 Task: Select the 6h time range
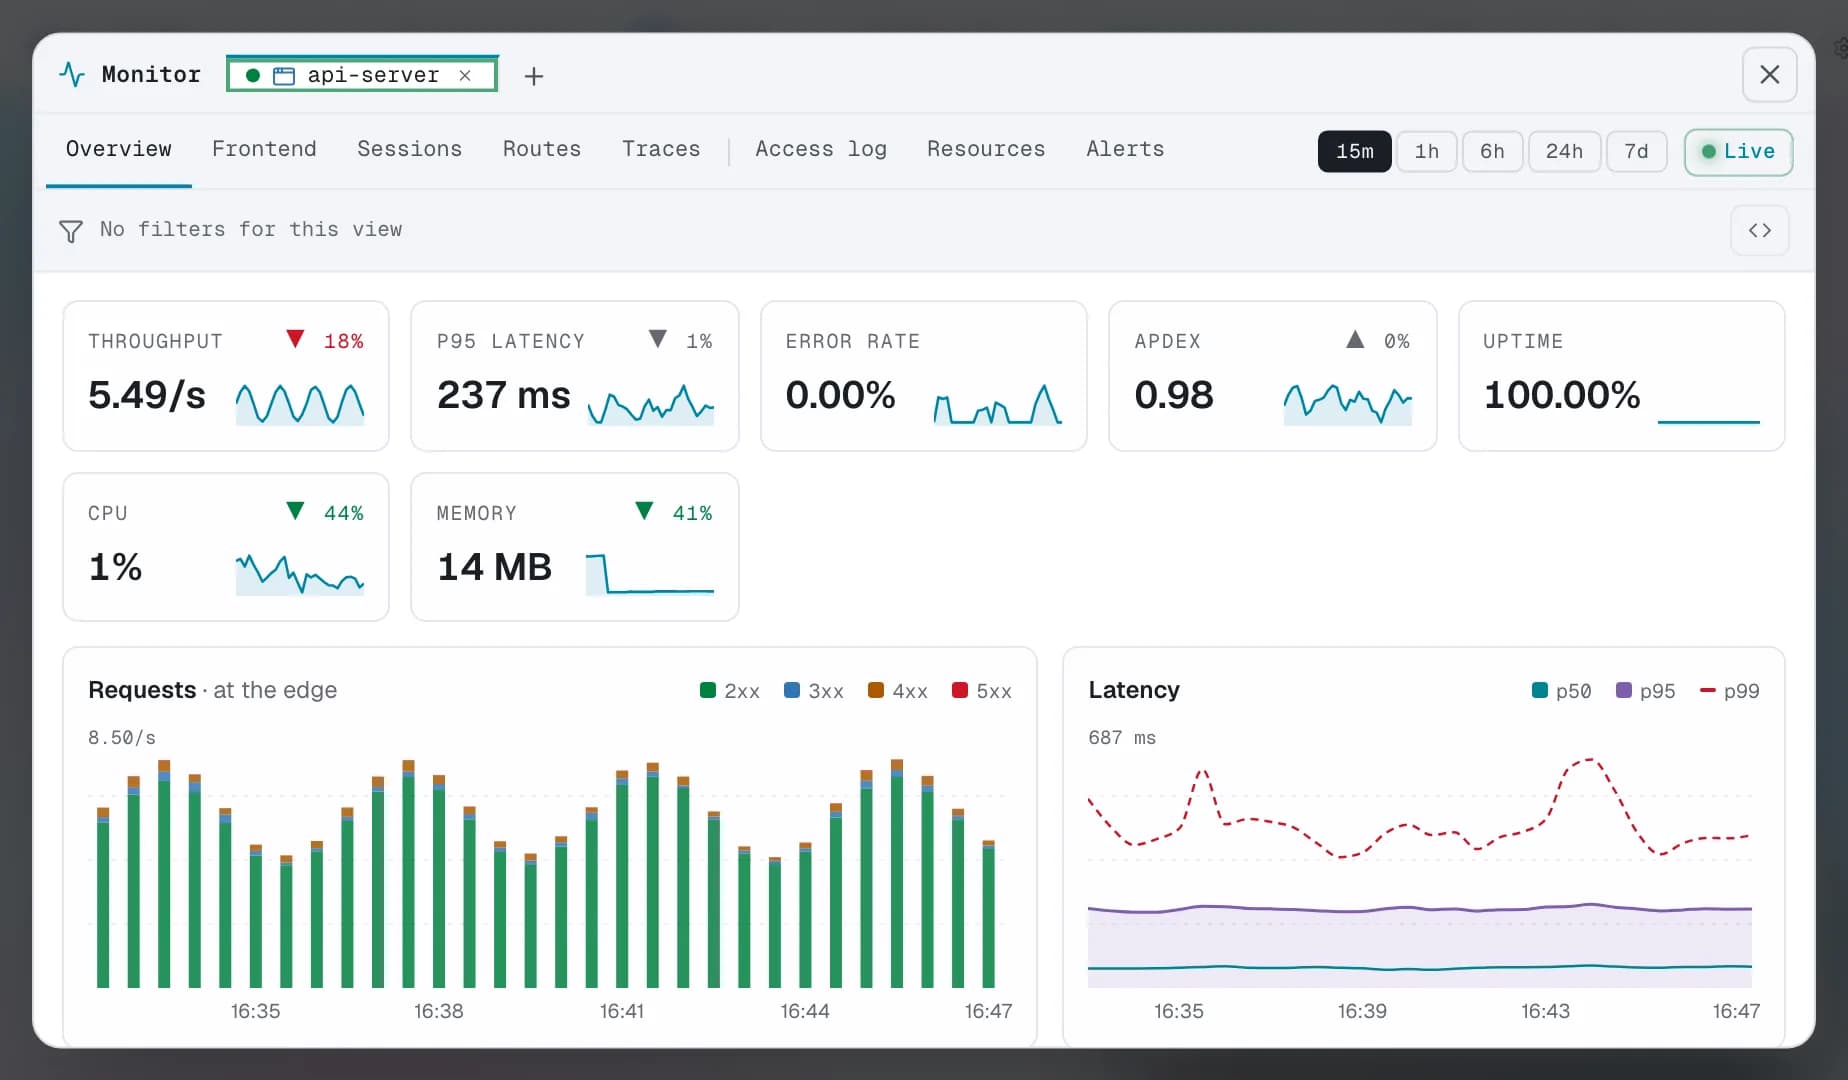(1492, 152)
